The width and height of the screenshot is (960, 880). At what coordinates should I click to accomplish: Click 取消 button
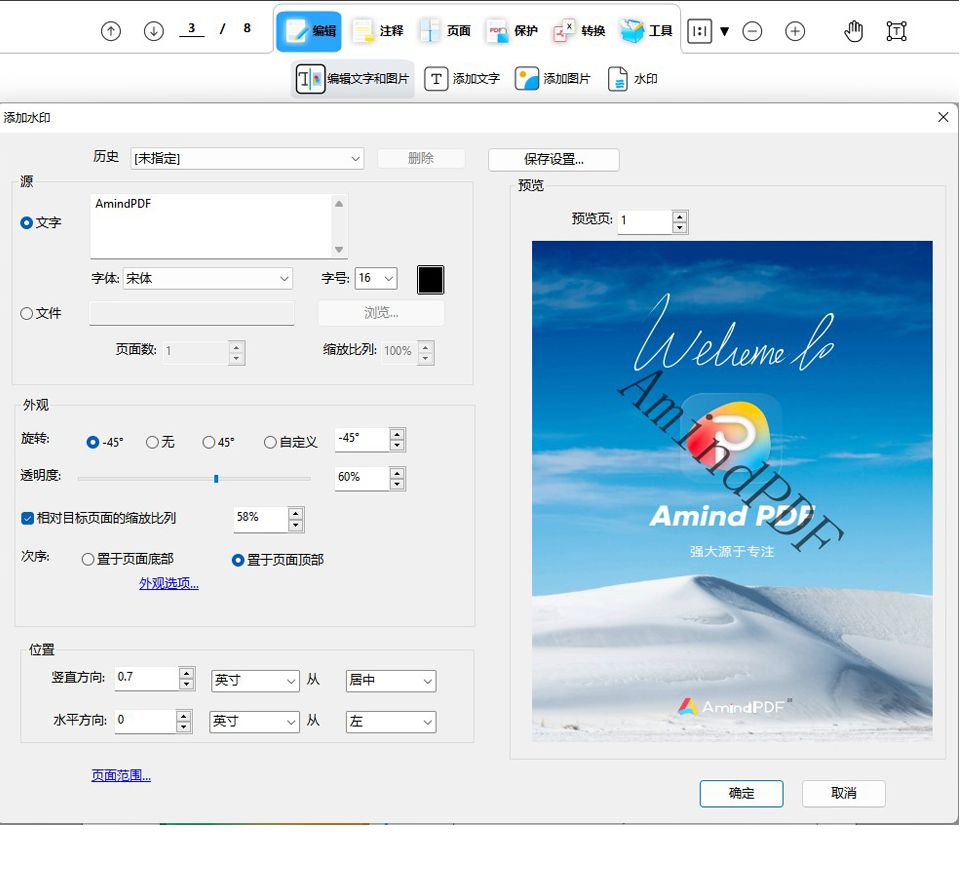coord(844,794)
